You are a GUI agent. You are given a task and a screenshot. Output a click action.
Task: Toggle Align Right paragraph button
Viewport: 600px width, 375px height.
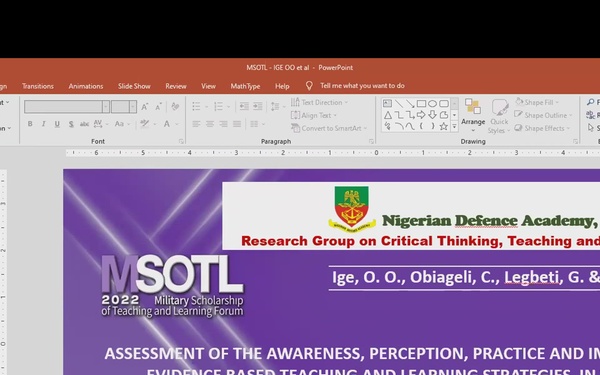pyautogui.click(x=223, y=124)
